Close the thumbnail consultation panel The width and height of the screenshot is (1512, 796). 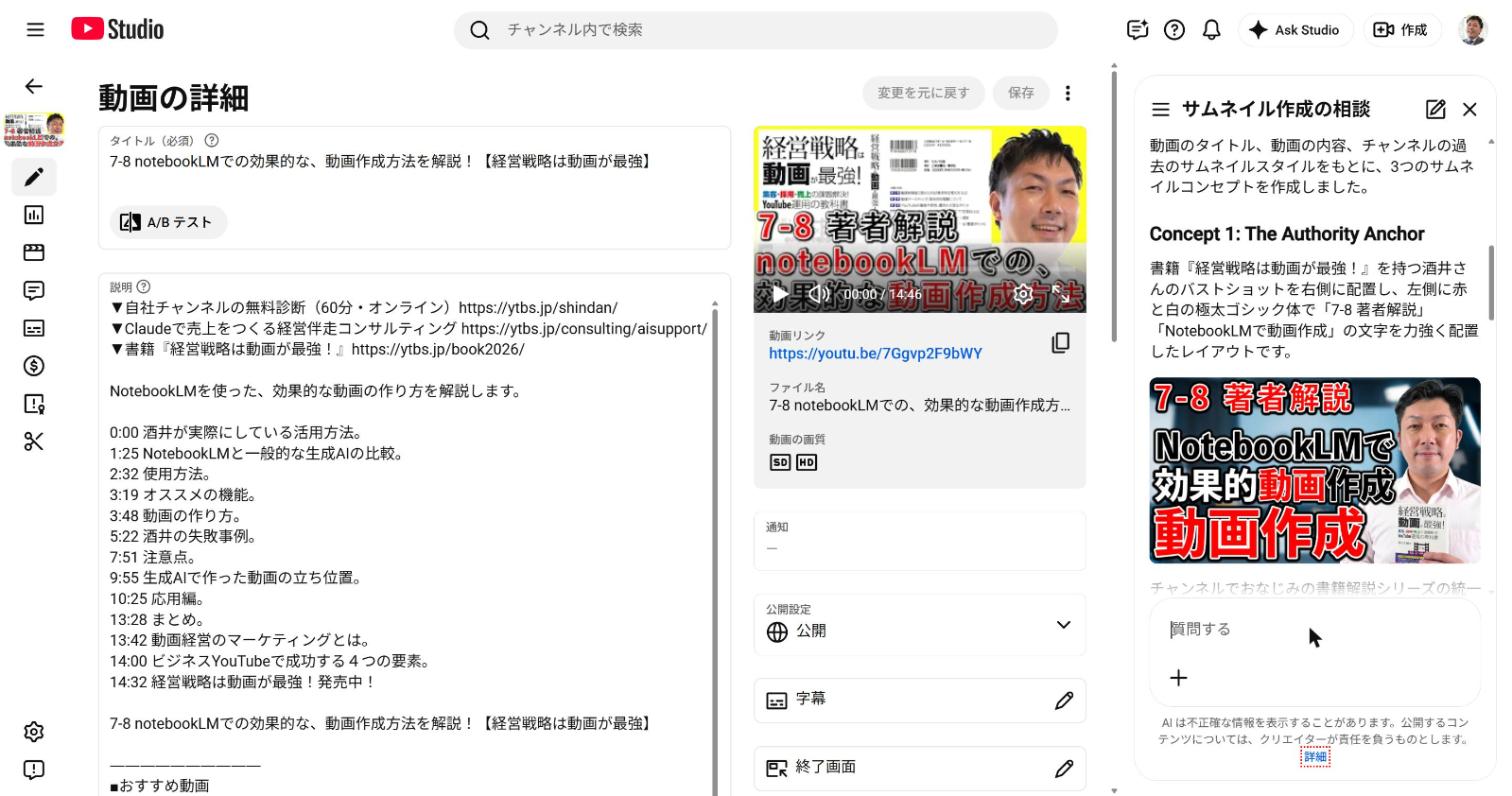(x=1469, y=109)
